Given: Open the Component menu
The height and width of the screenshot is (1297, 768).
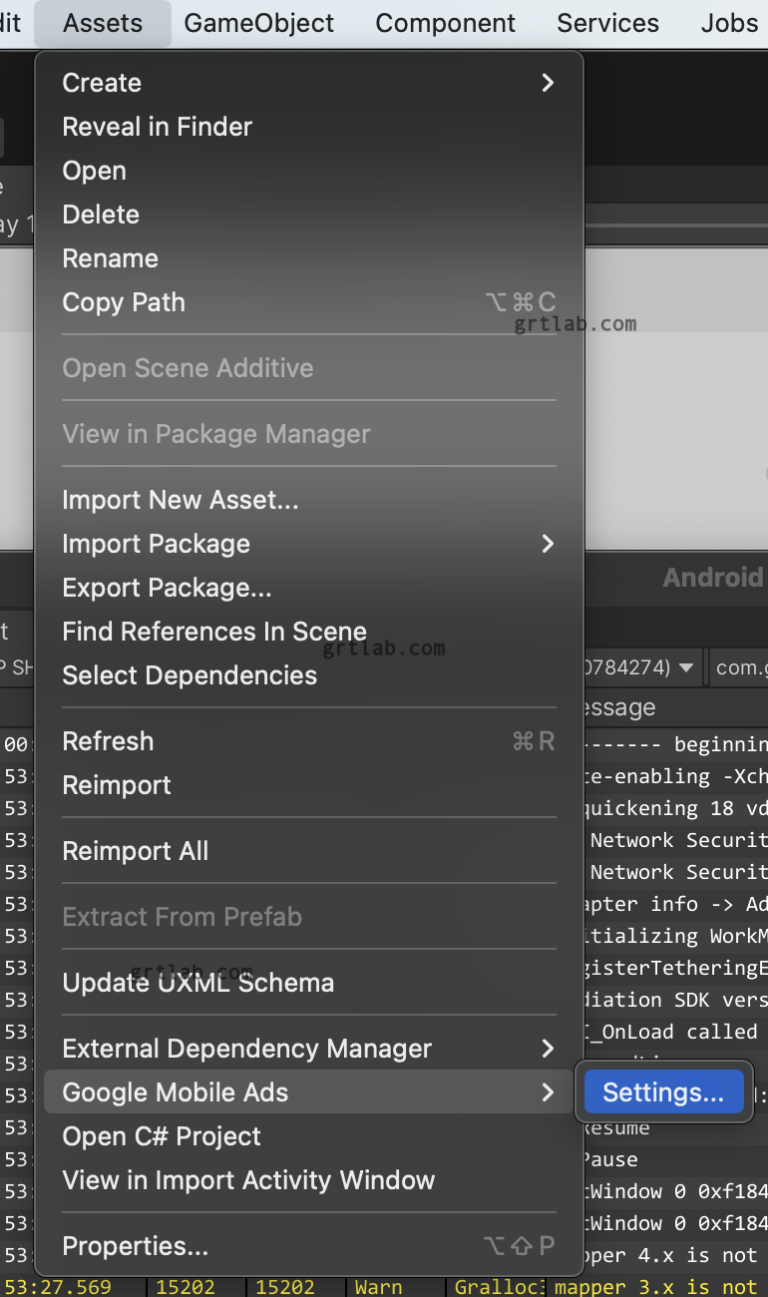Looking at the screenshot, I should (445, 23).
